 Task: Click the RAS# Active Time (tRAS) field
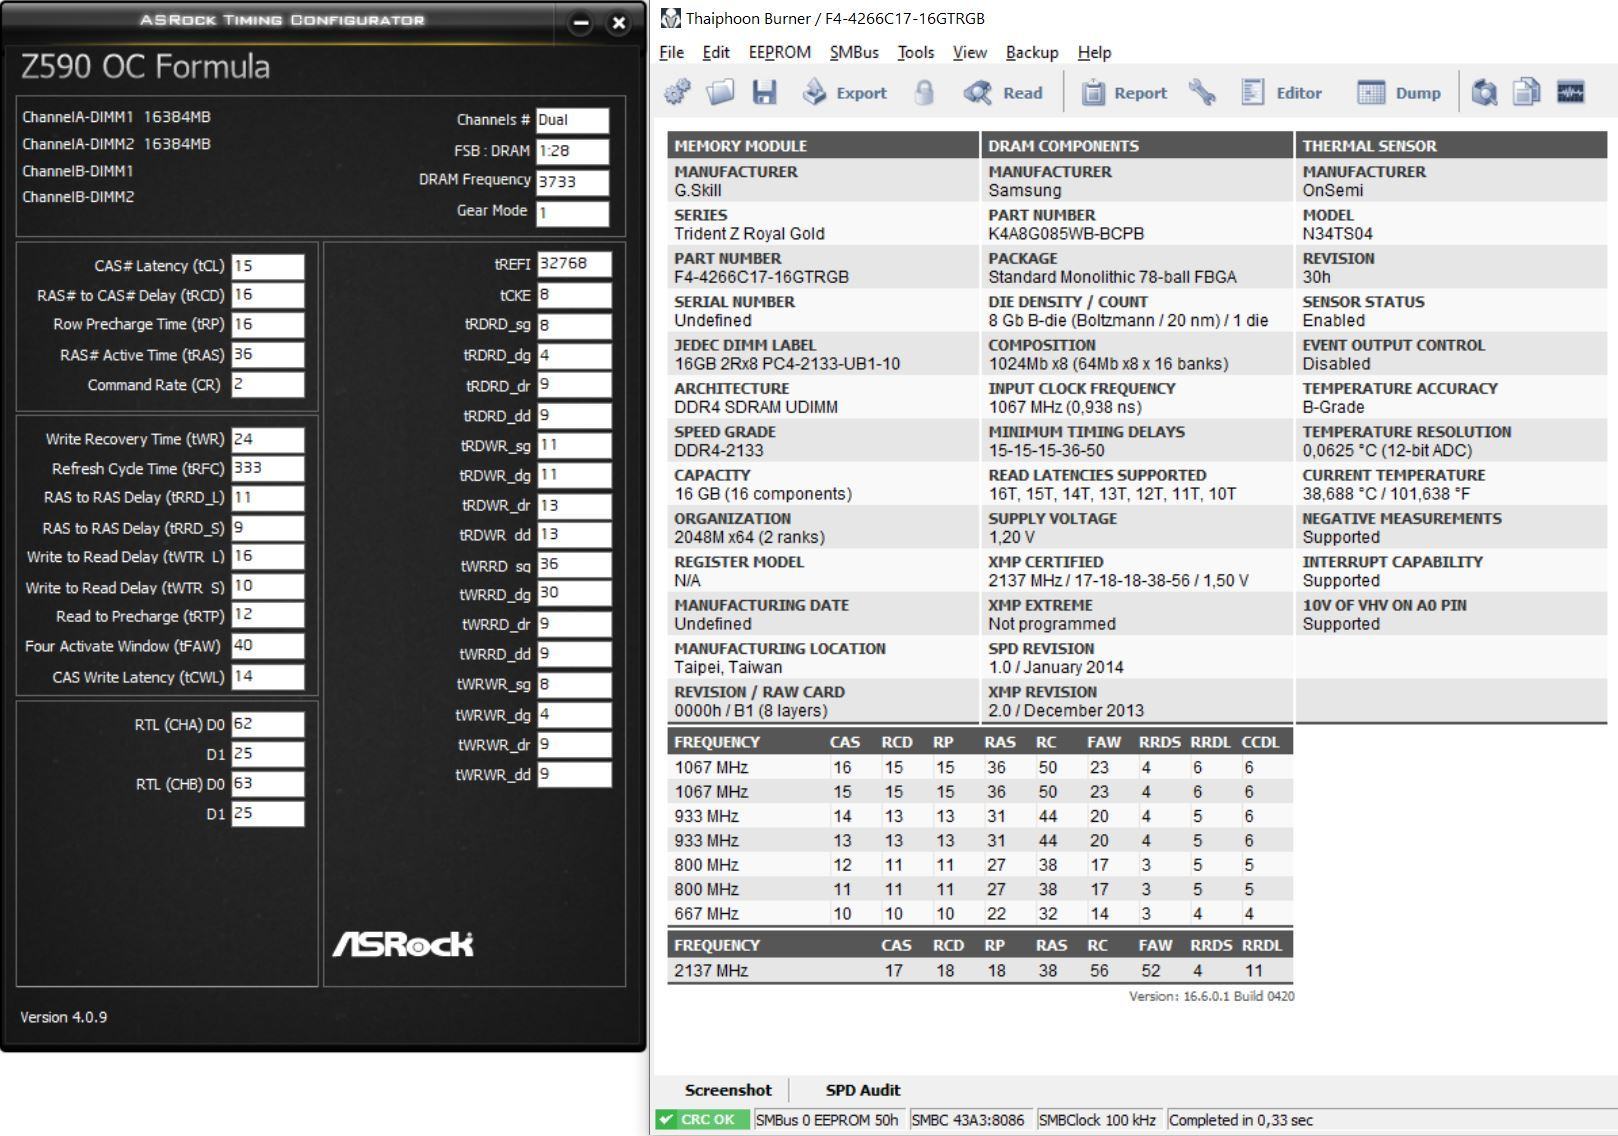point(268,355)
